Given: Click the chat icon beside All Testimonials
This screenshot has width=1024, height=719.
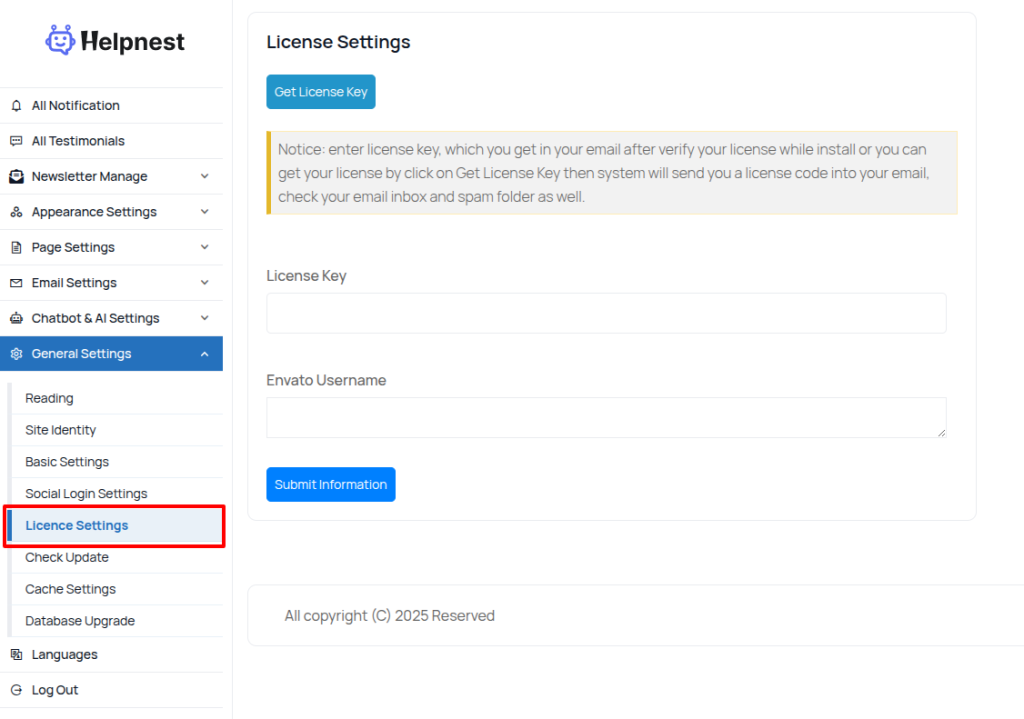Looking at the screenshot, I should tap(16, 141).
